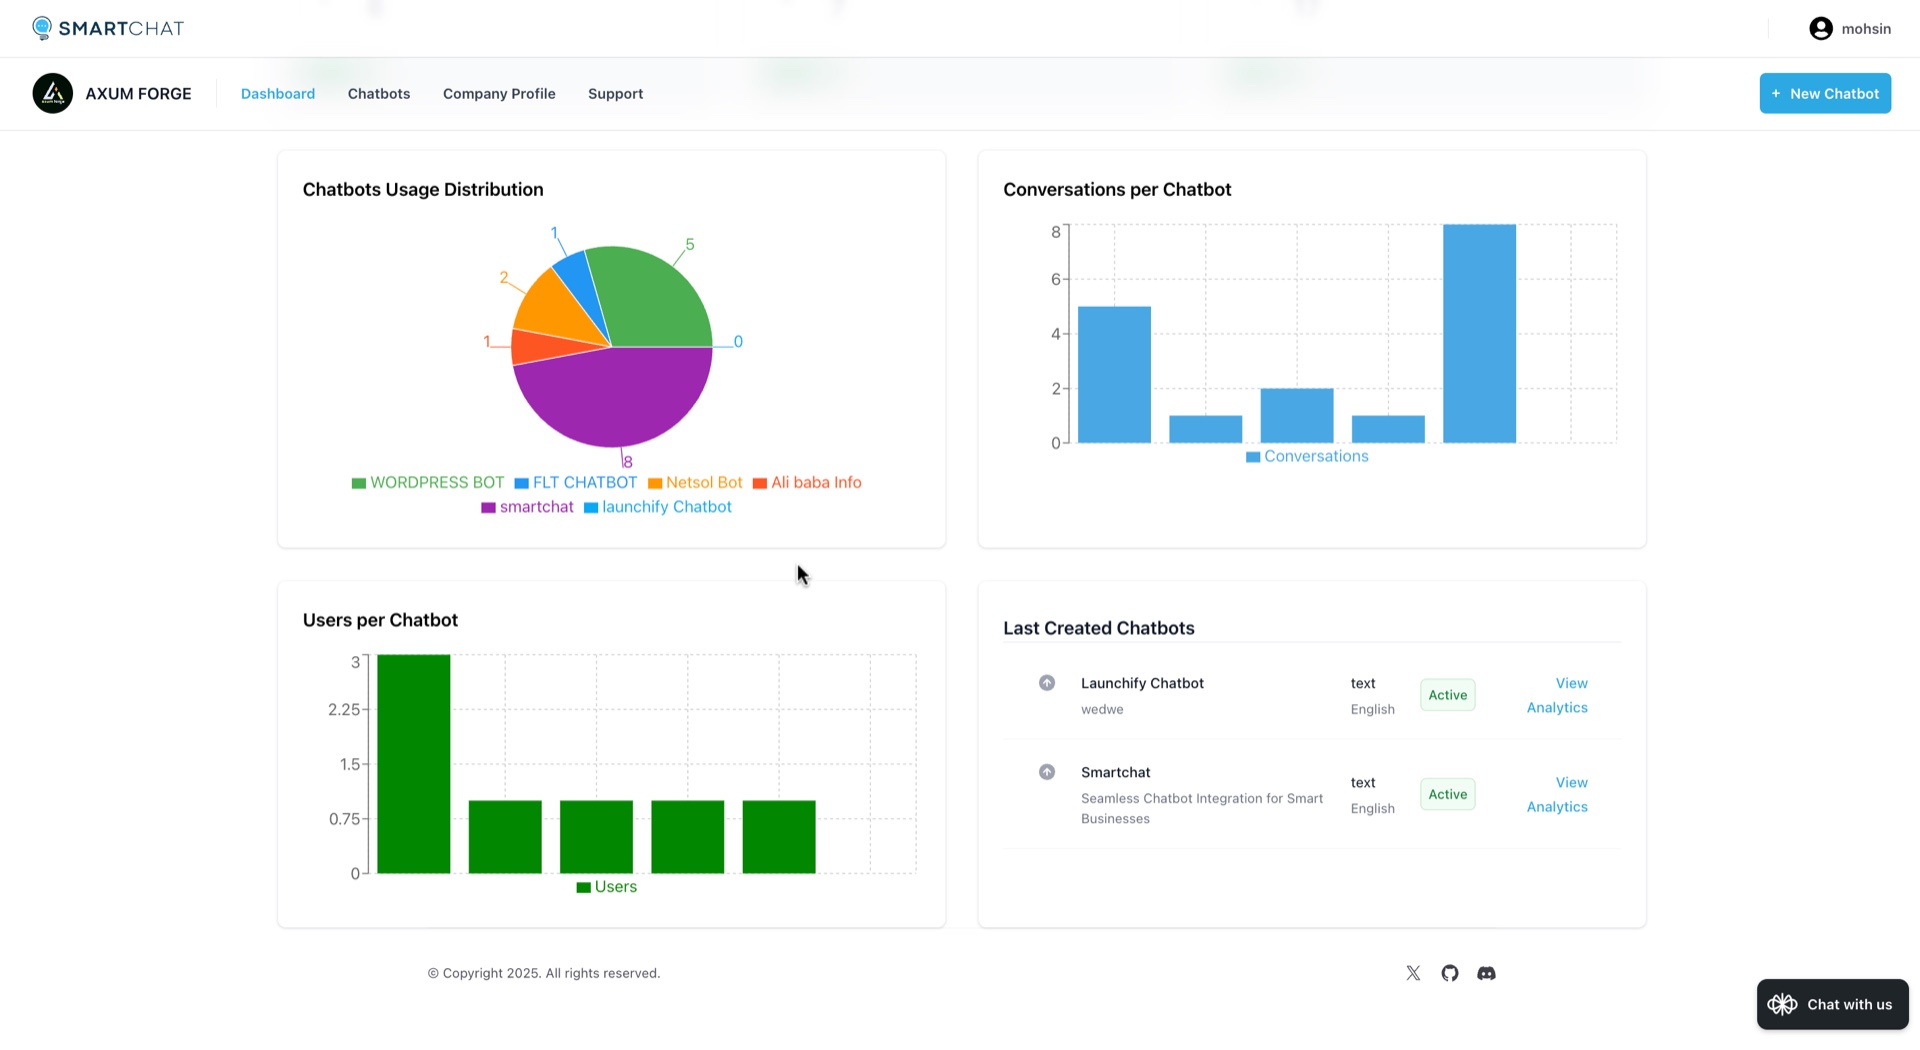
Task: Click 'Chatbots Usage Distribution' heading
Action: click(x=423, y=190)
